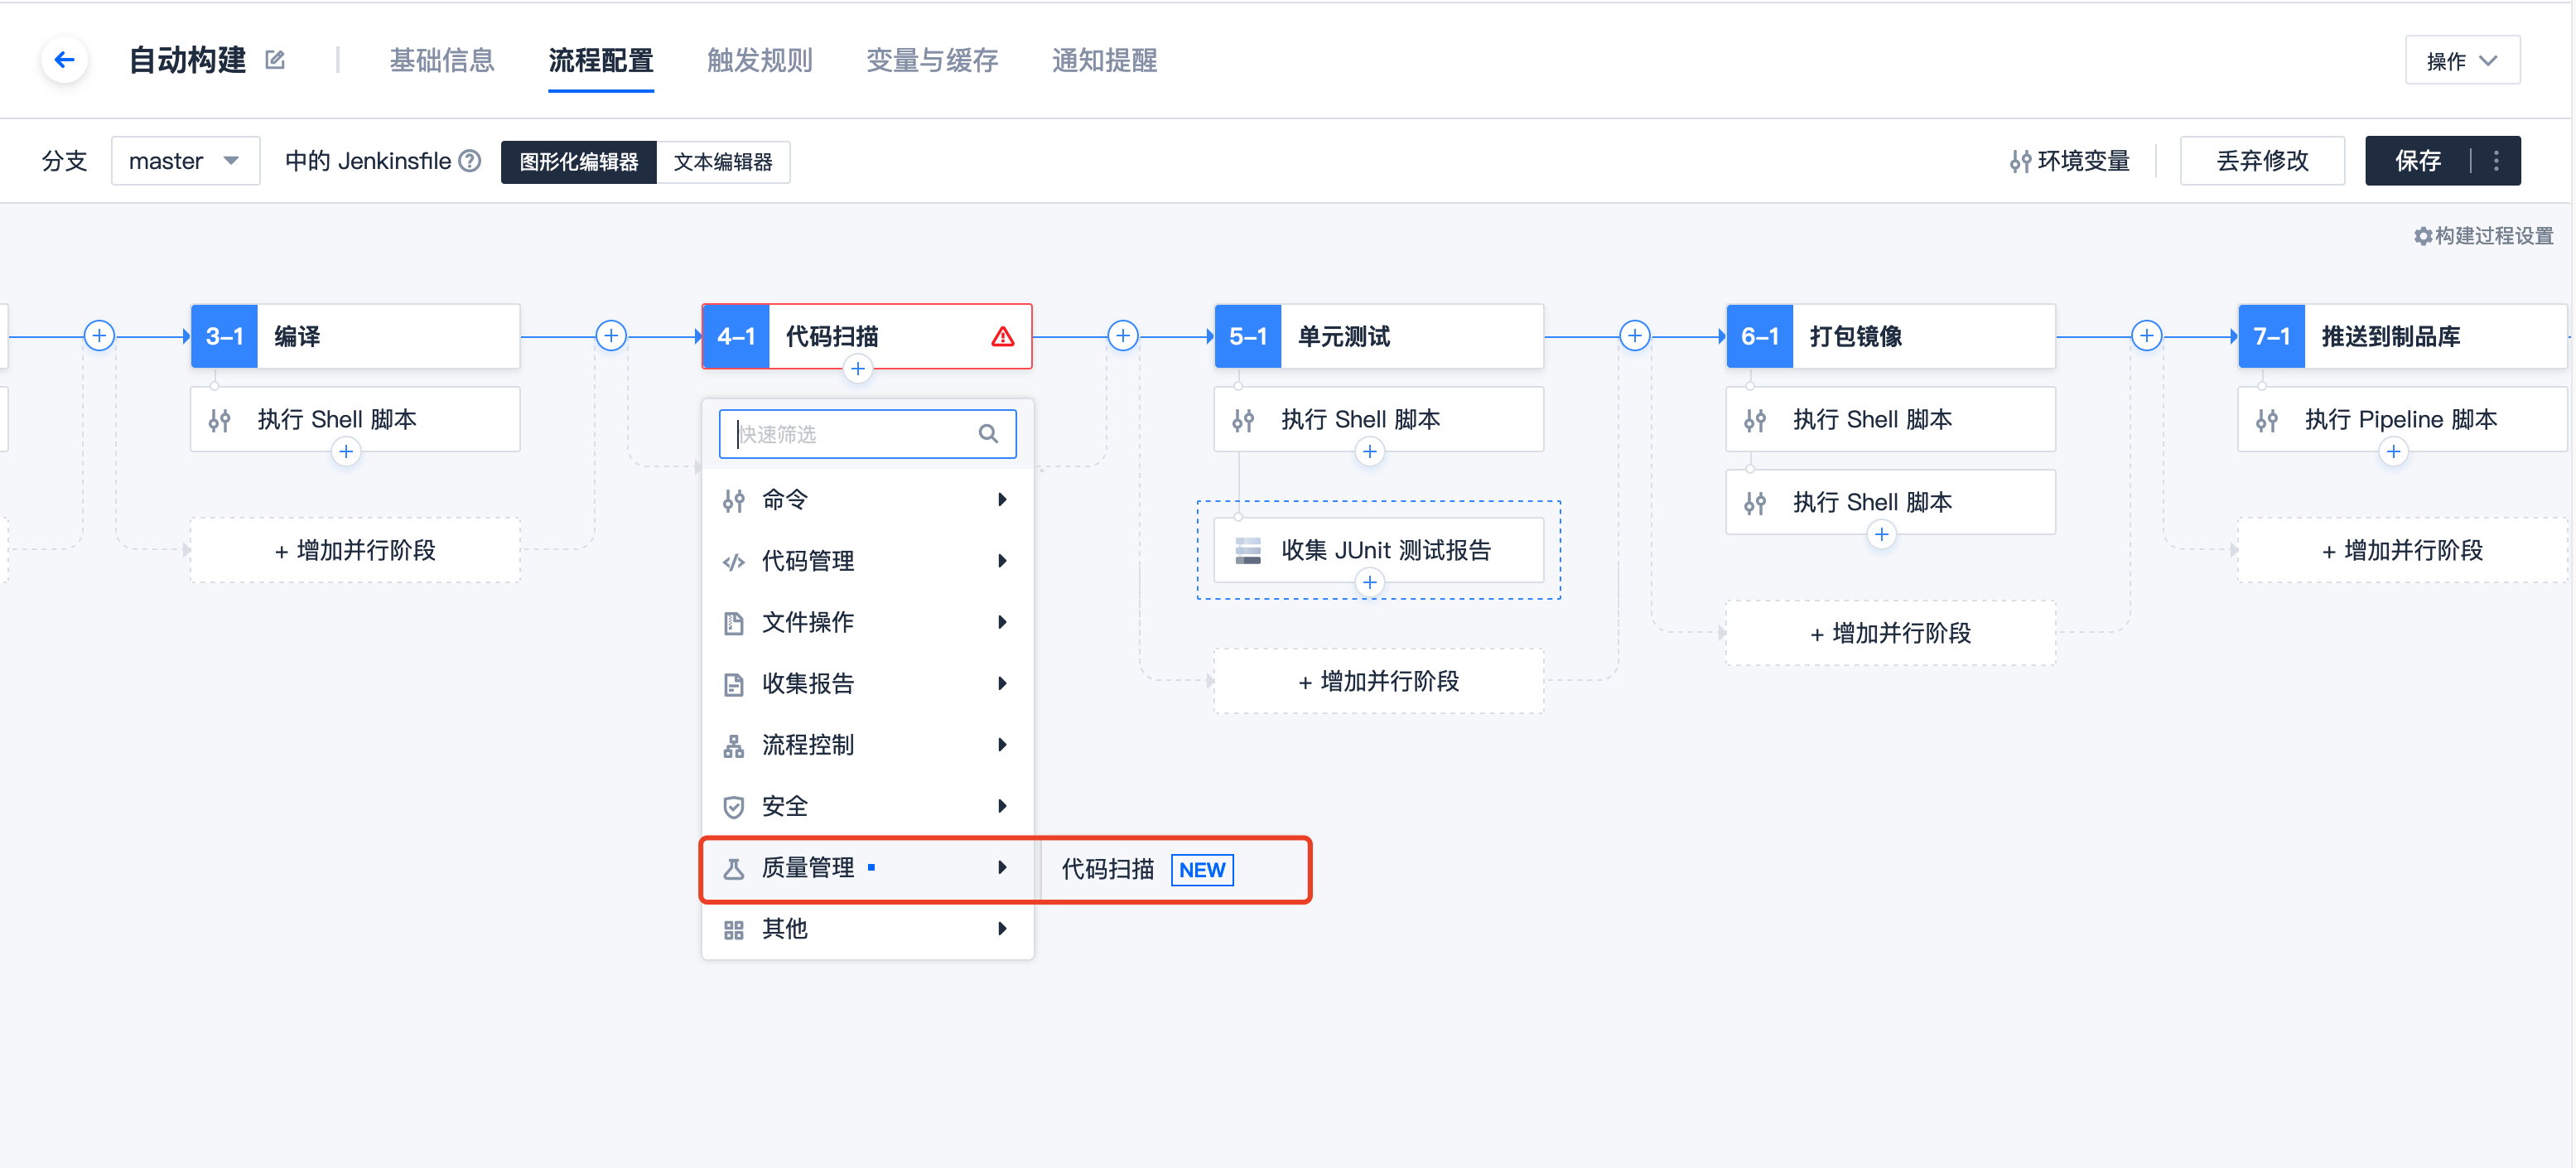This screenshot has height=1168, width=2576.
Task: Open 环境变量 settings
Action: tap(2070, 161)
